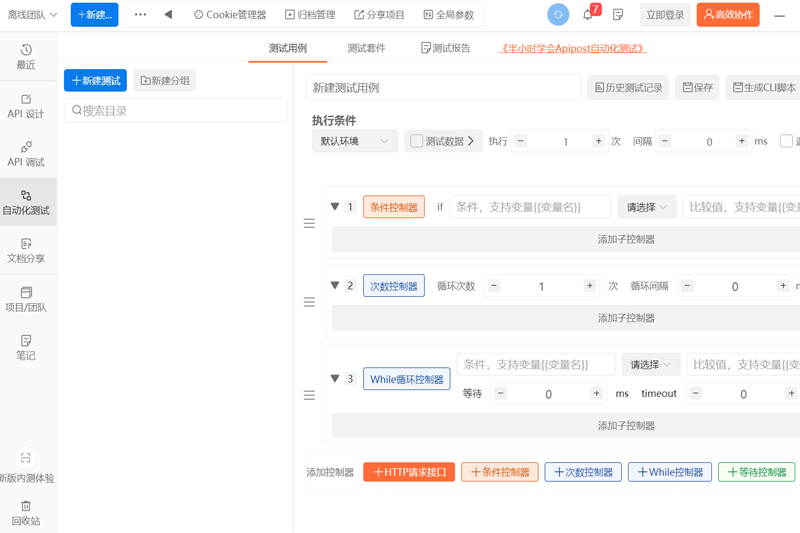
Task: Open the 半小时学会Apipost自动化测试 link
Action: (x=573, y=48)
